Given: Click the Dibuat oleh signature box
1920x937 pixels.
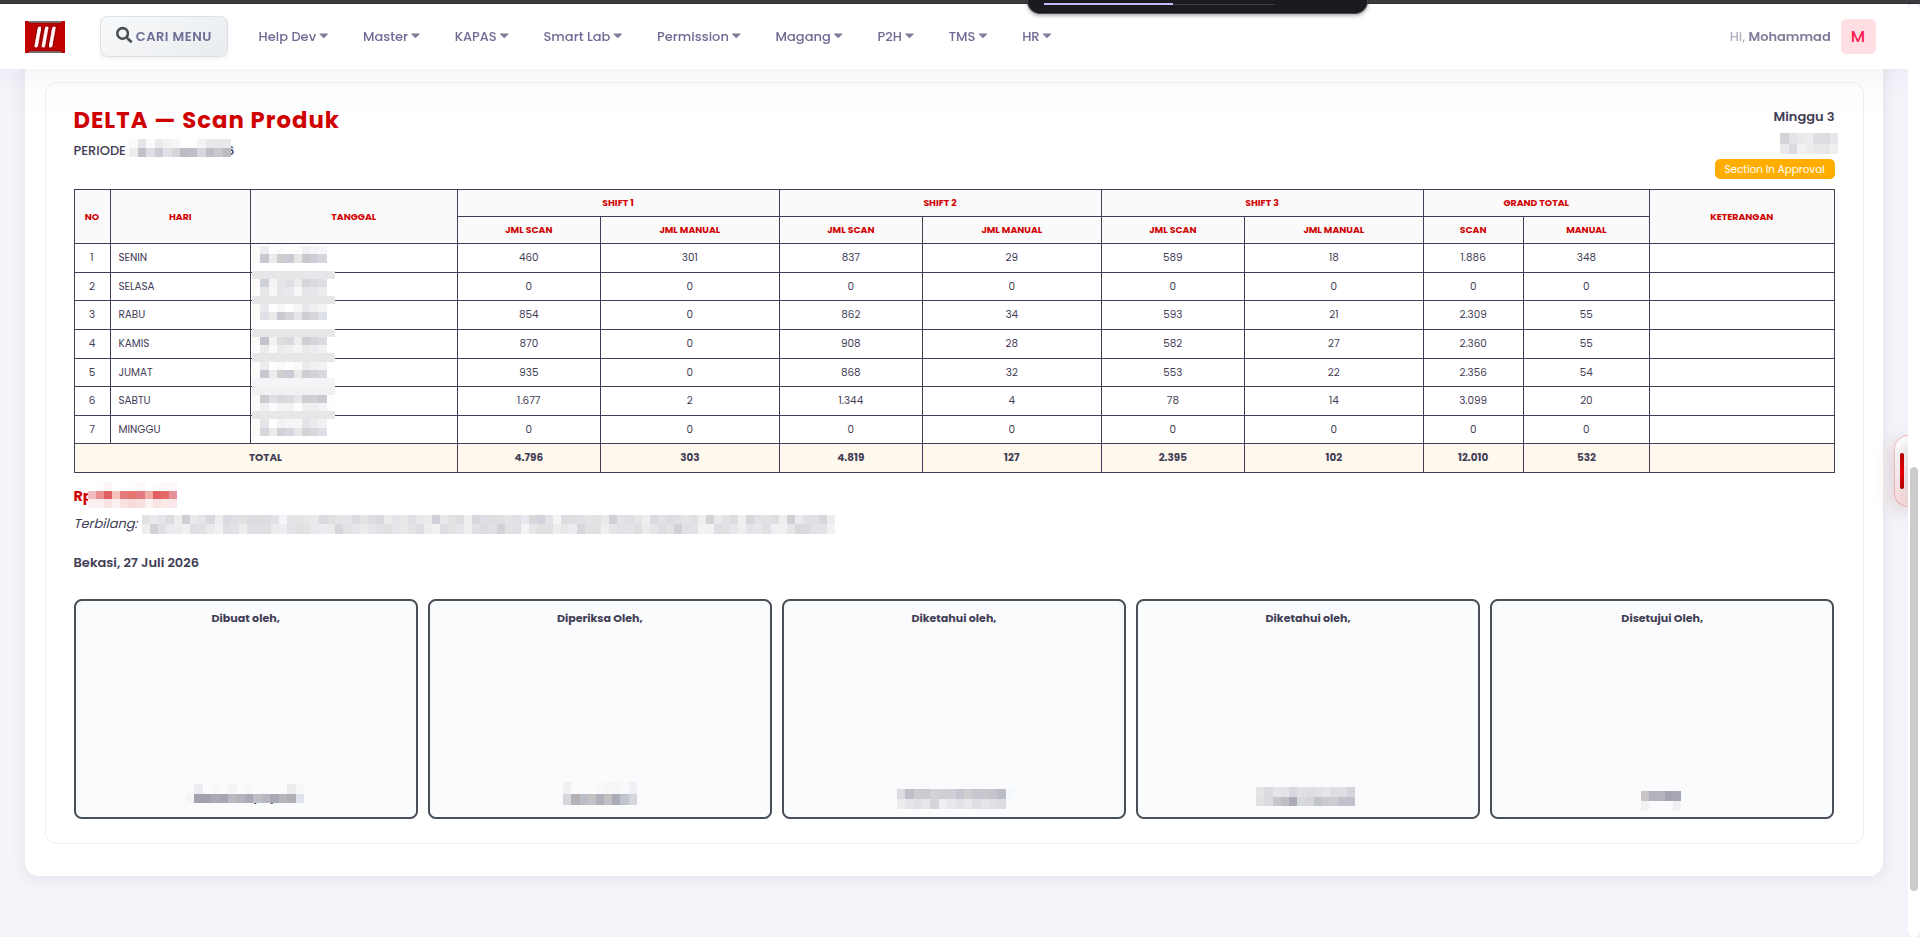Looking at the screenshot, I should click(246, 709).
